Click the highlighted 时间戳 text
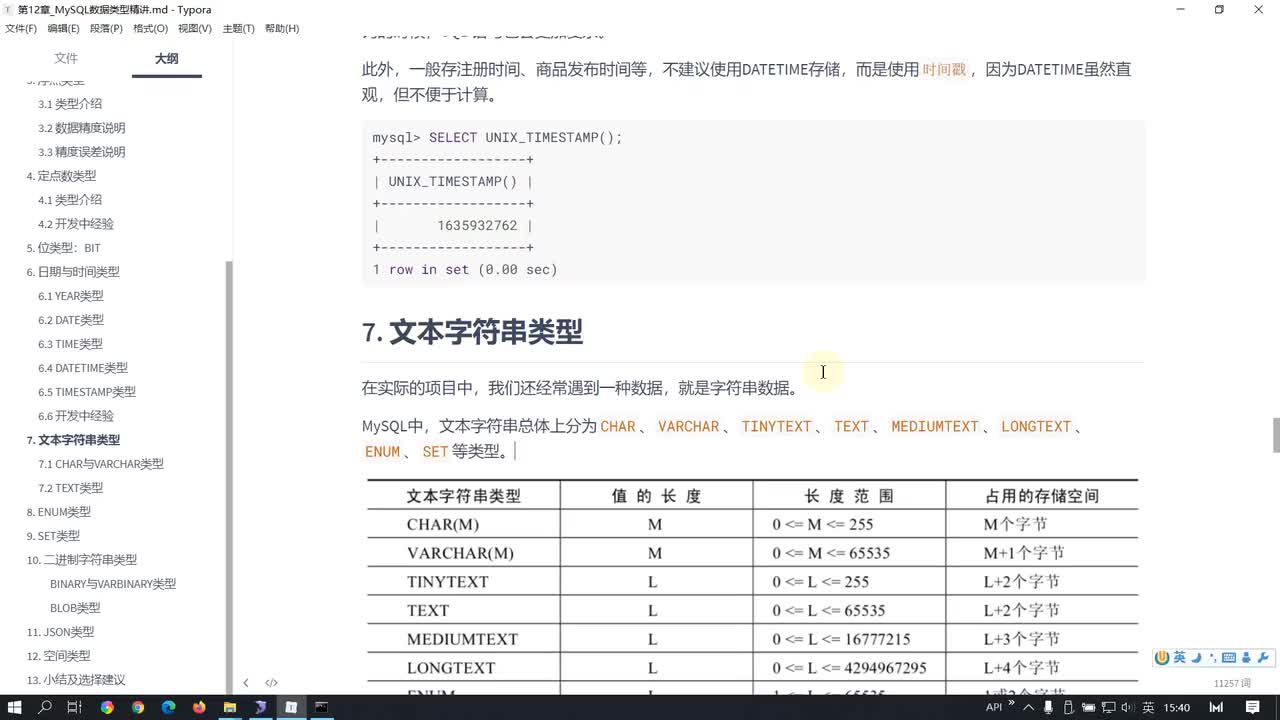This screenshot has height=720, width=1280. 944,70
